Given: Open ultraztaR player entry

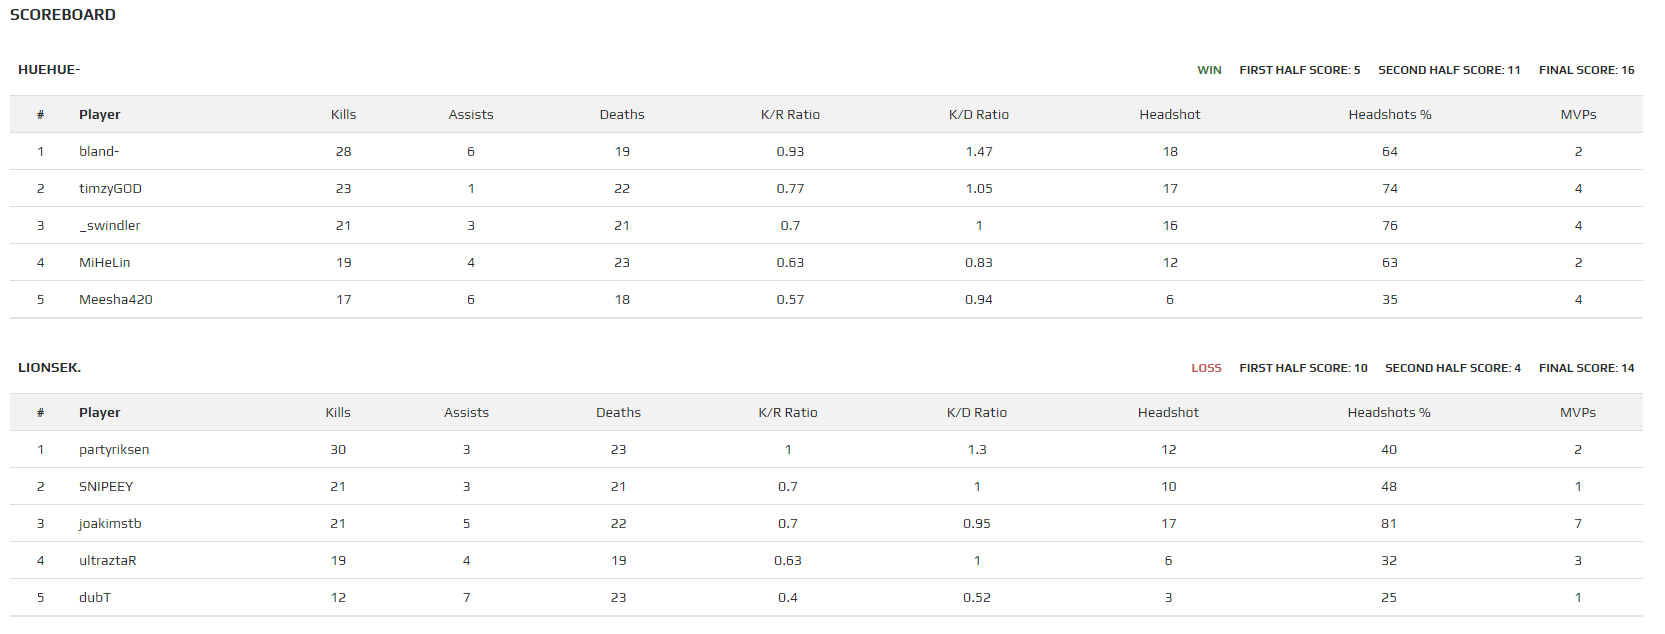Looking at the screenshot, I should [108, 561].
